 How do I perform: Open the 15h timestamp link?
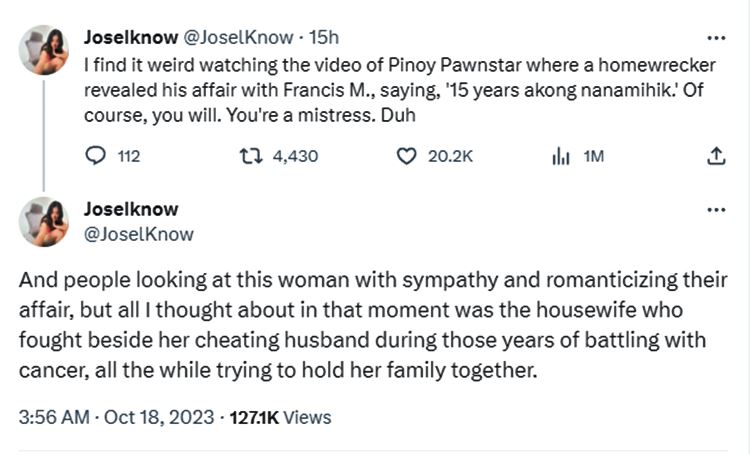click(x=324, y=38)
